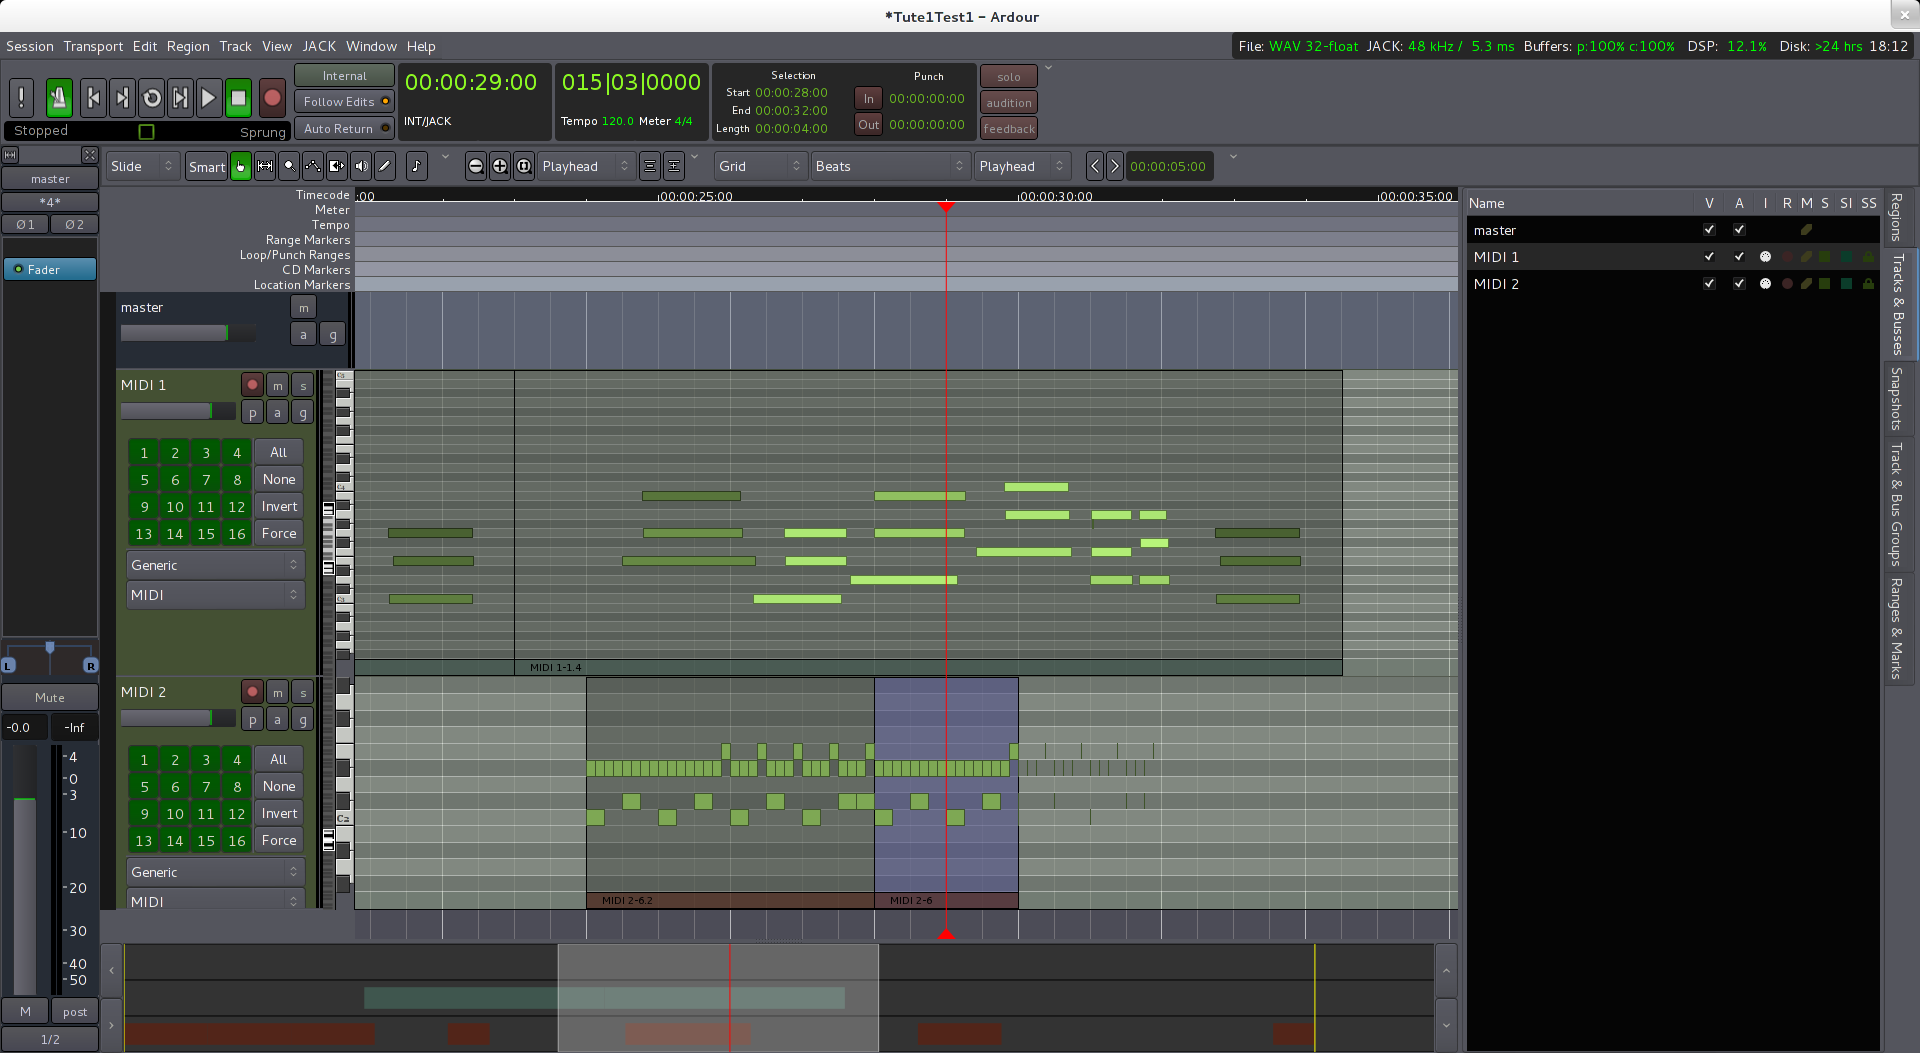Select the pencil draw tool

pos(385,166)
